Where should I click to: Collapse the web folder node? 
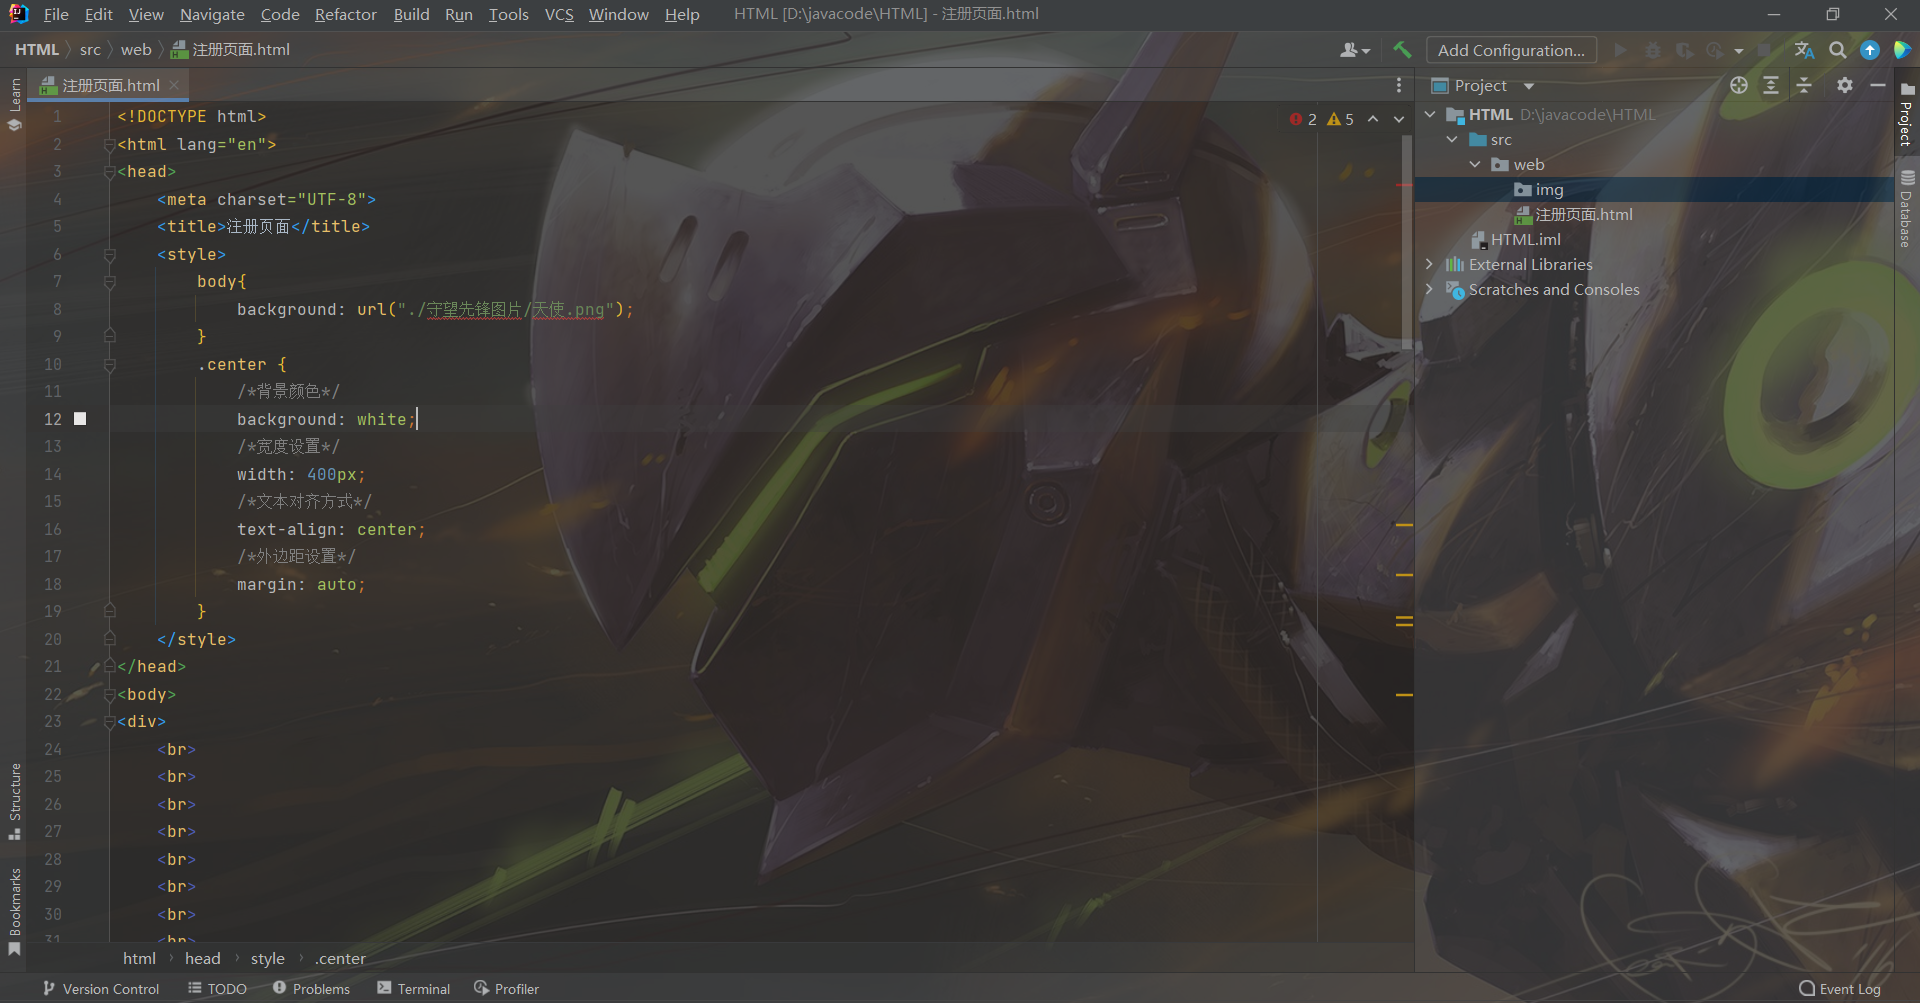click(x=1475, y=165)
